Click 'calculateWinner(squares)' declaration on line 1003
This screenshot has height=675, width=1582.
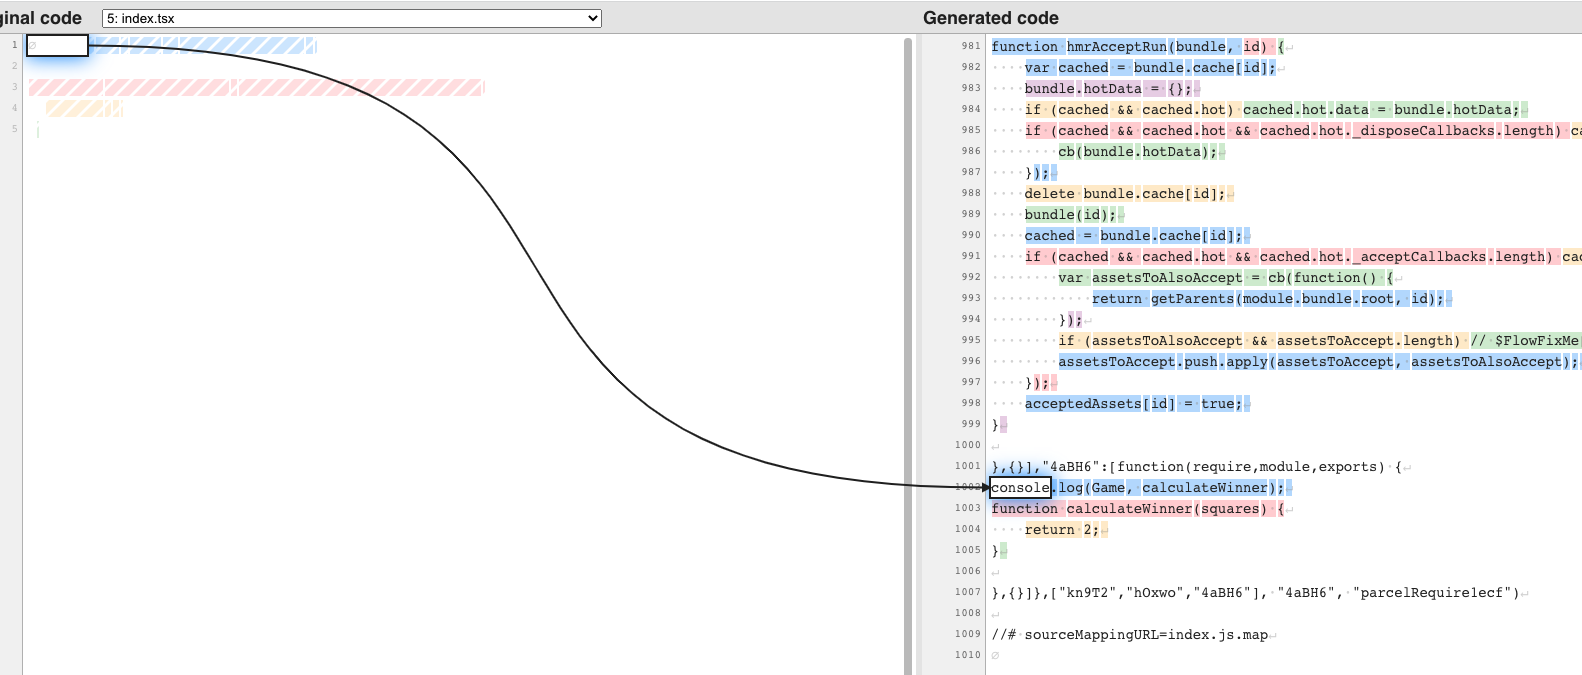[x=1167, y=509]
